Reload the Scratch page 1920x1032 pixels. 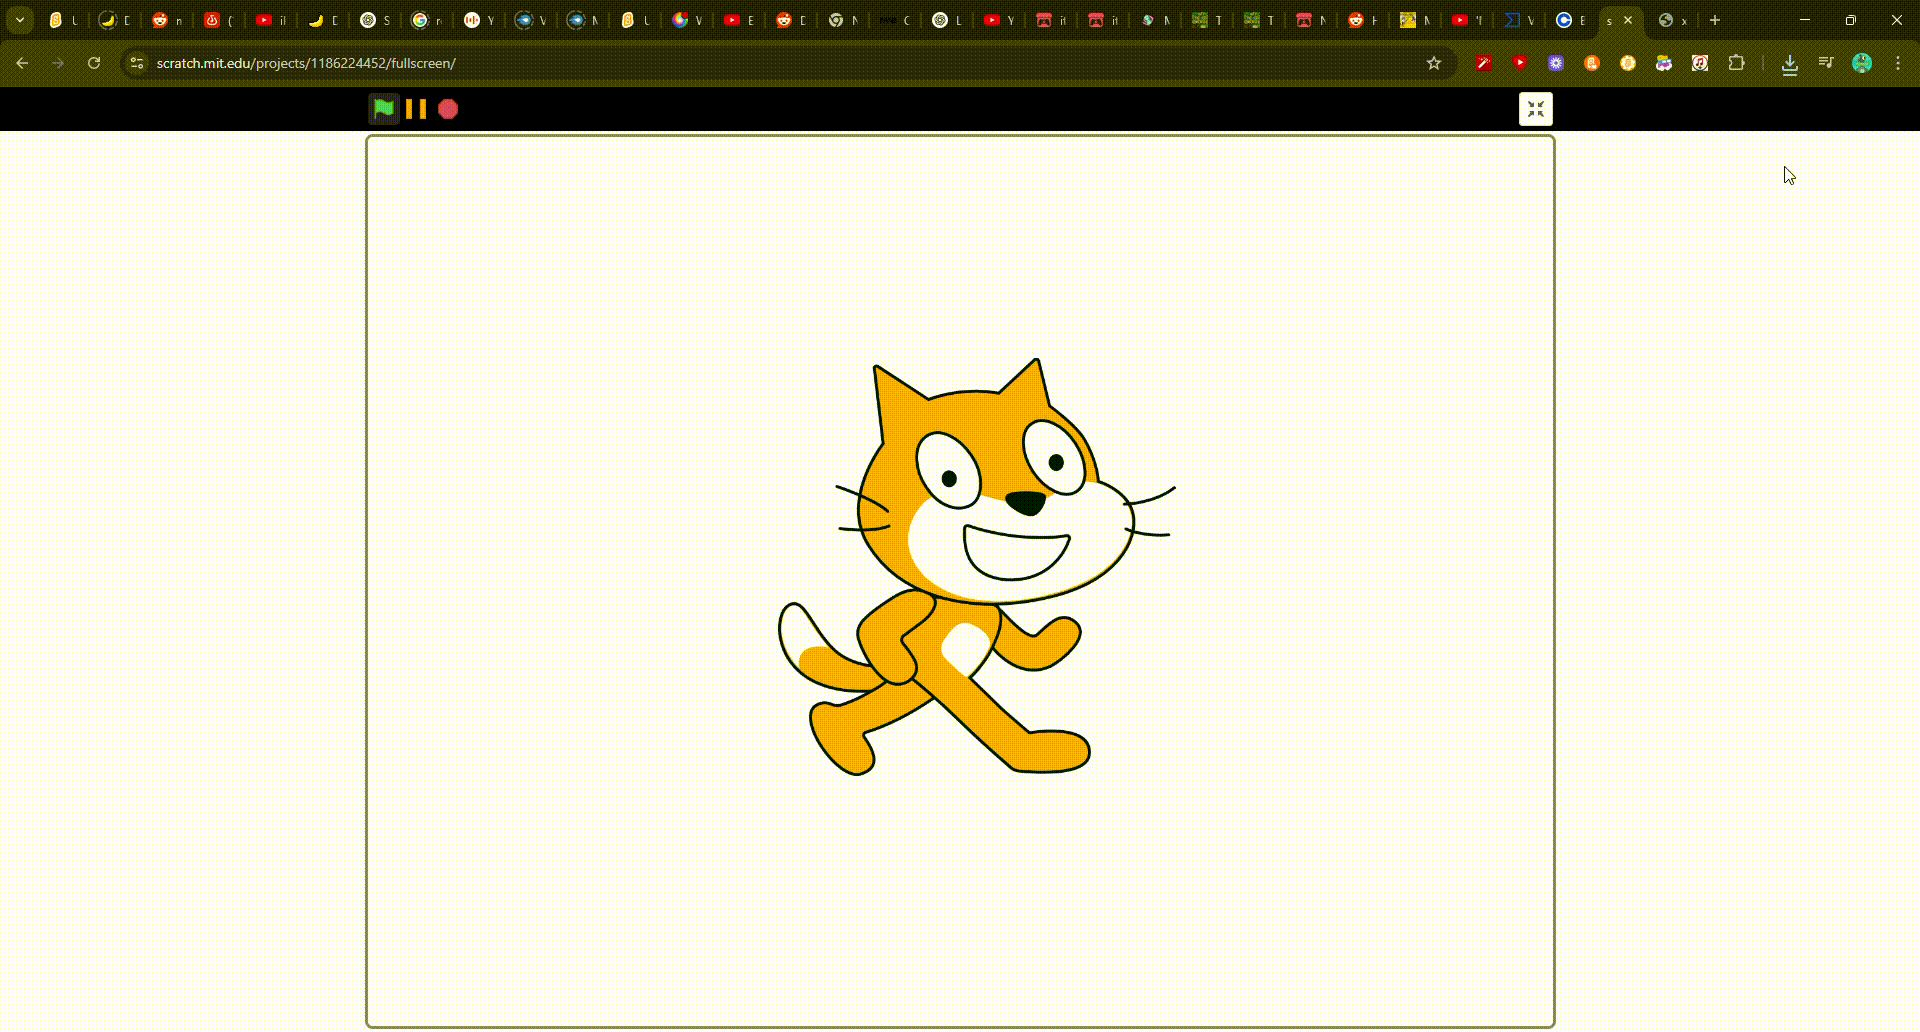coord(94,63)
